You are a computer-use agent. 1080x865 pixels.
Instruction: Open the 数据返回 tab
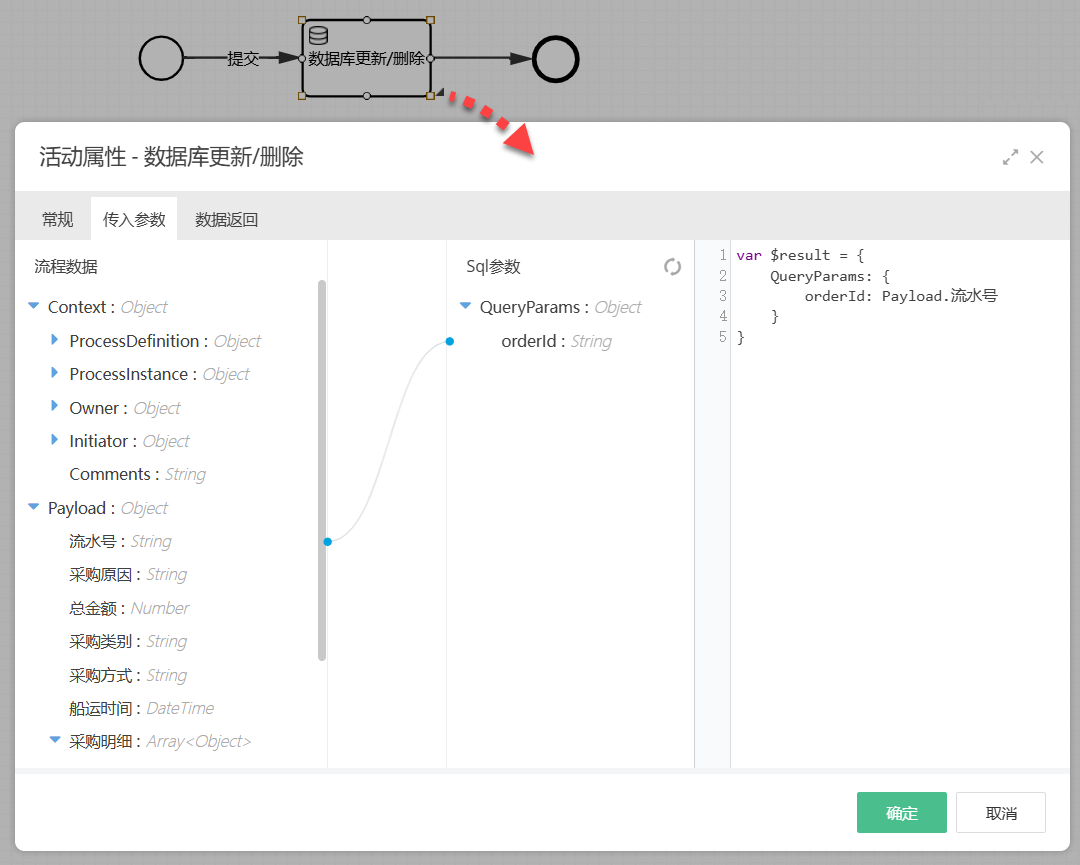coord(226,220)
